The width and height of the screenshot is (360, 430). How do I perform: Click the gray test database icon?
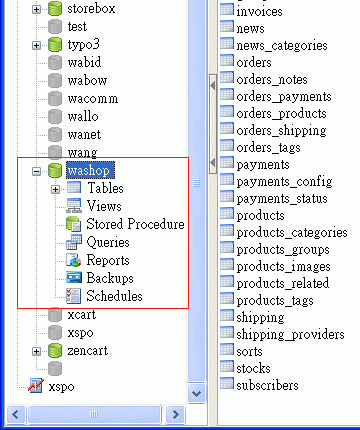coord(55,27)
